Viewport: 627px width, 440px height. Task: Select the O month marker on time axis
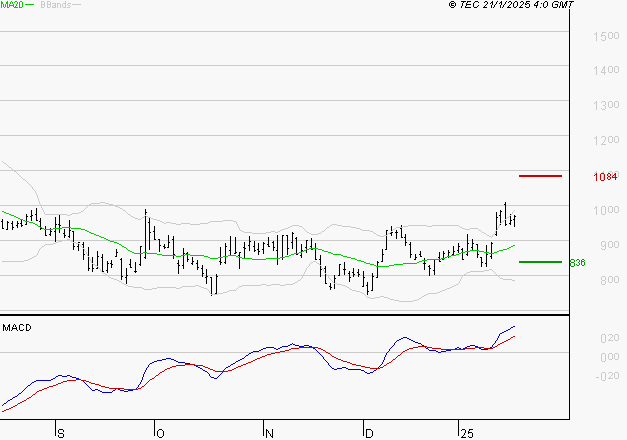[x=160, y=433]
